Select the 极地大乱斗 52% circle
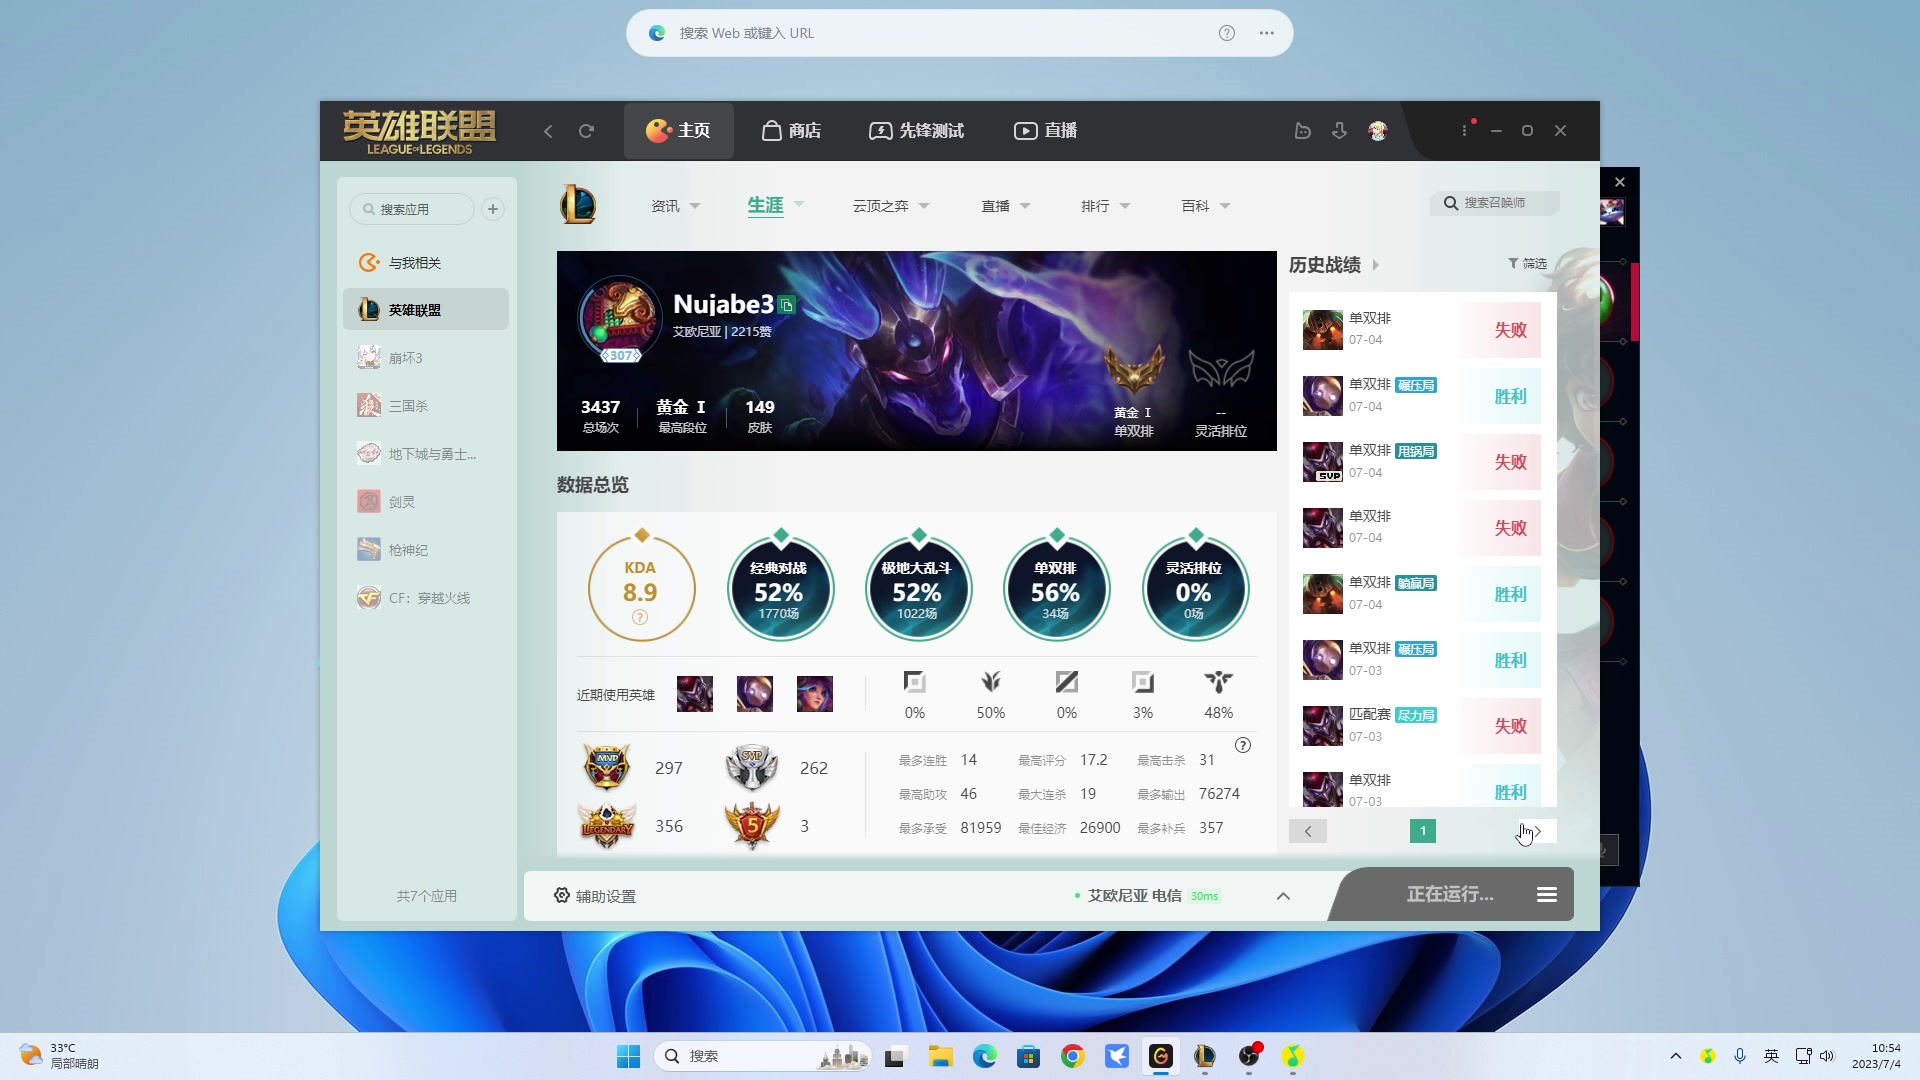Image resolution: width=1920 pixels, height=1080 pixels. (x=918, y=589)
